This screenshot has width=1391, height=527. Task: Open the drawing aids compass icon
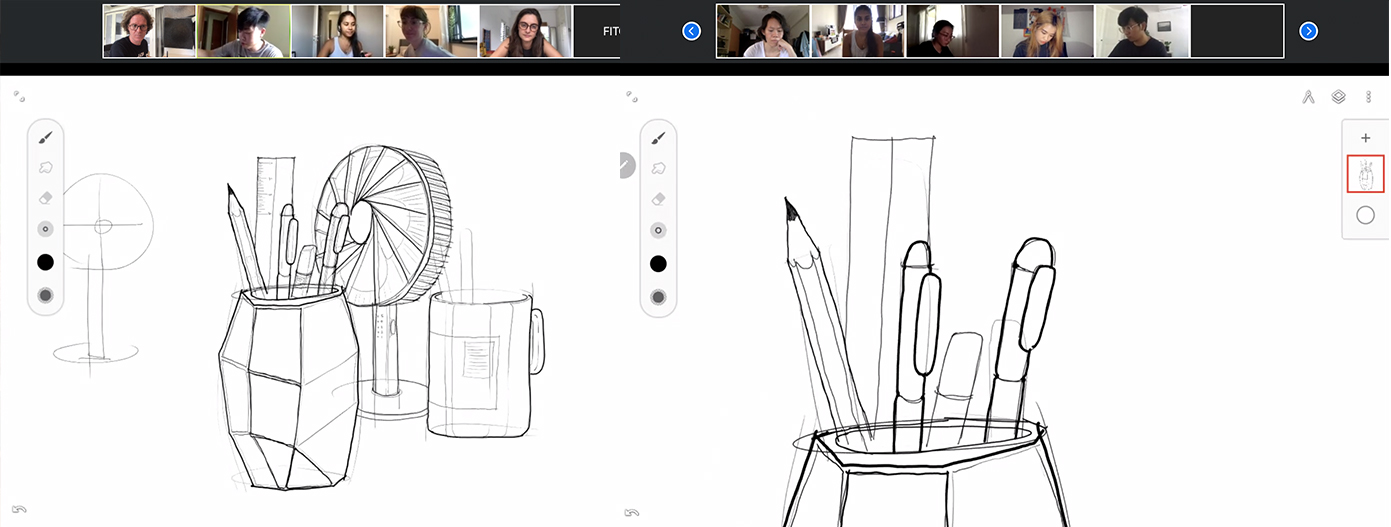(x=1308, y=97)
